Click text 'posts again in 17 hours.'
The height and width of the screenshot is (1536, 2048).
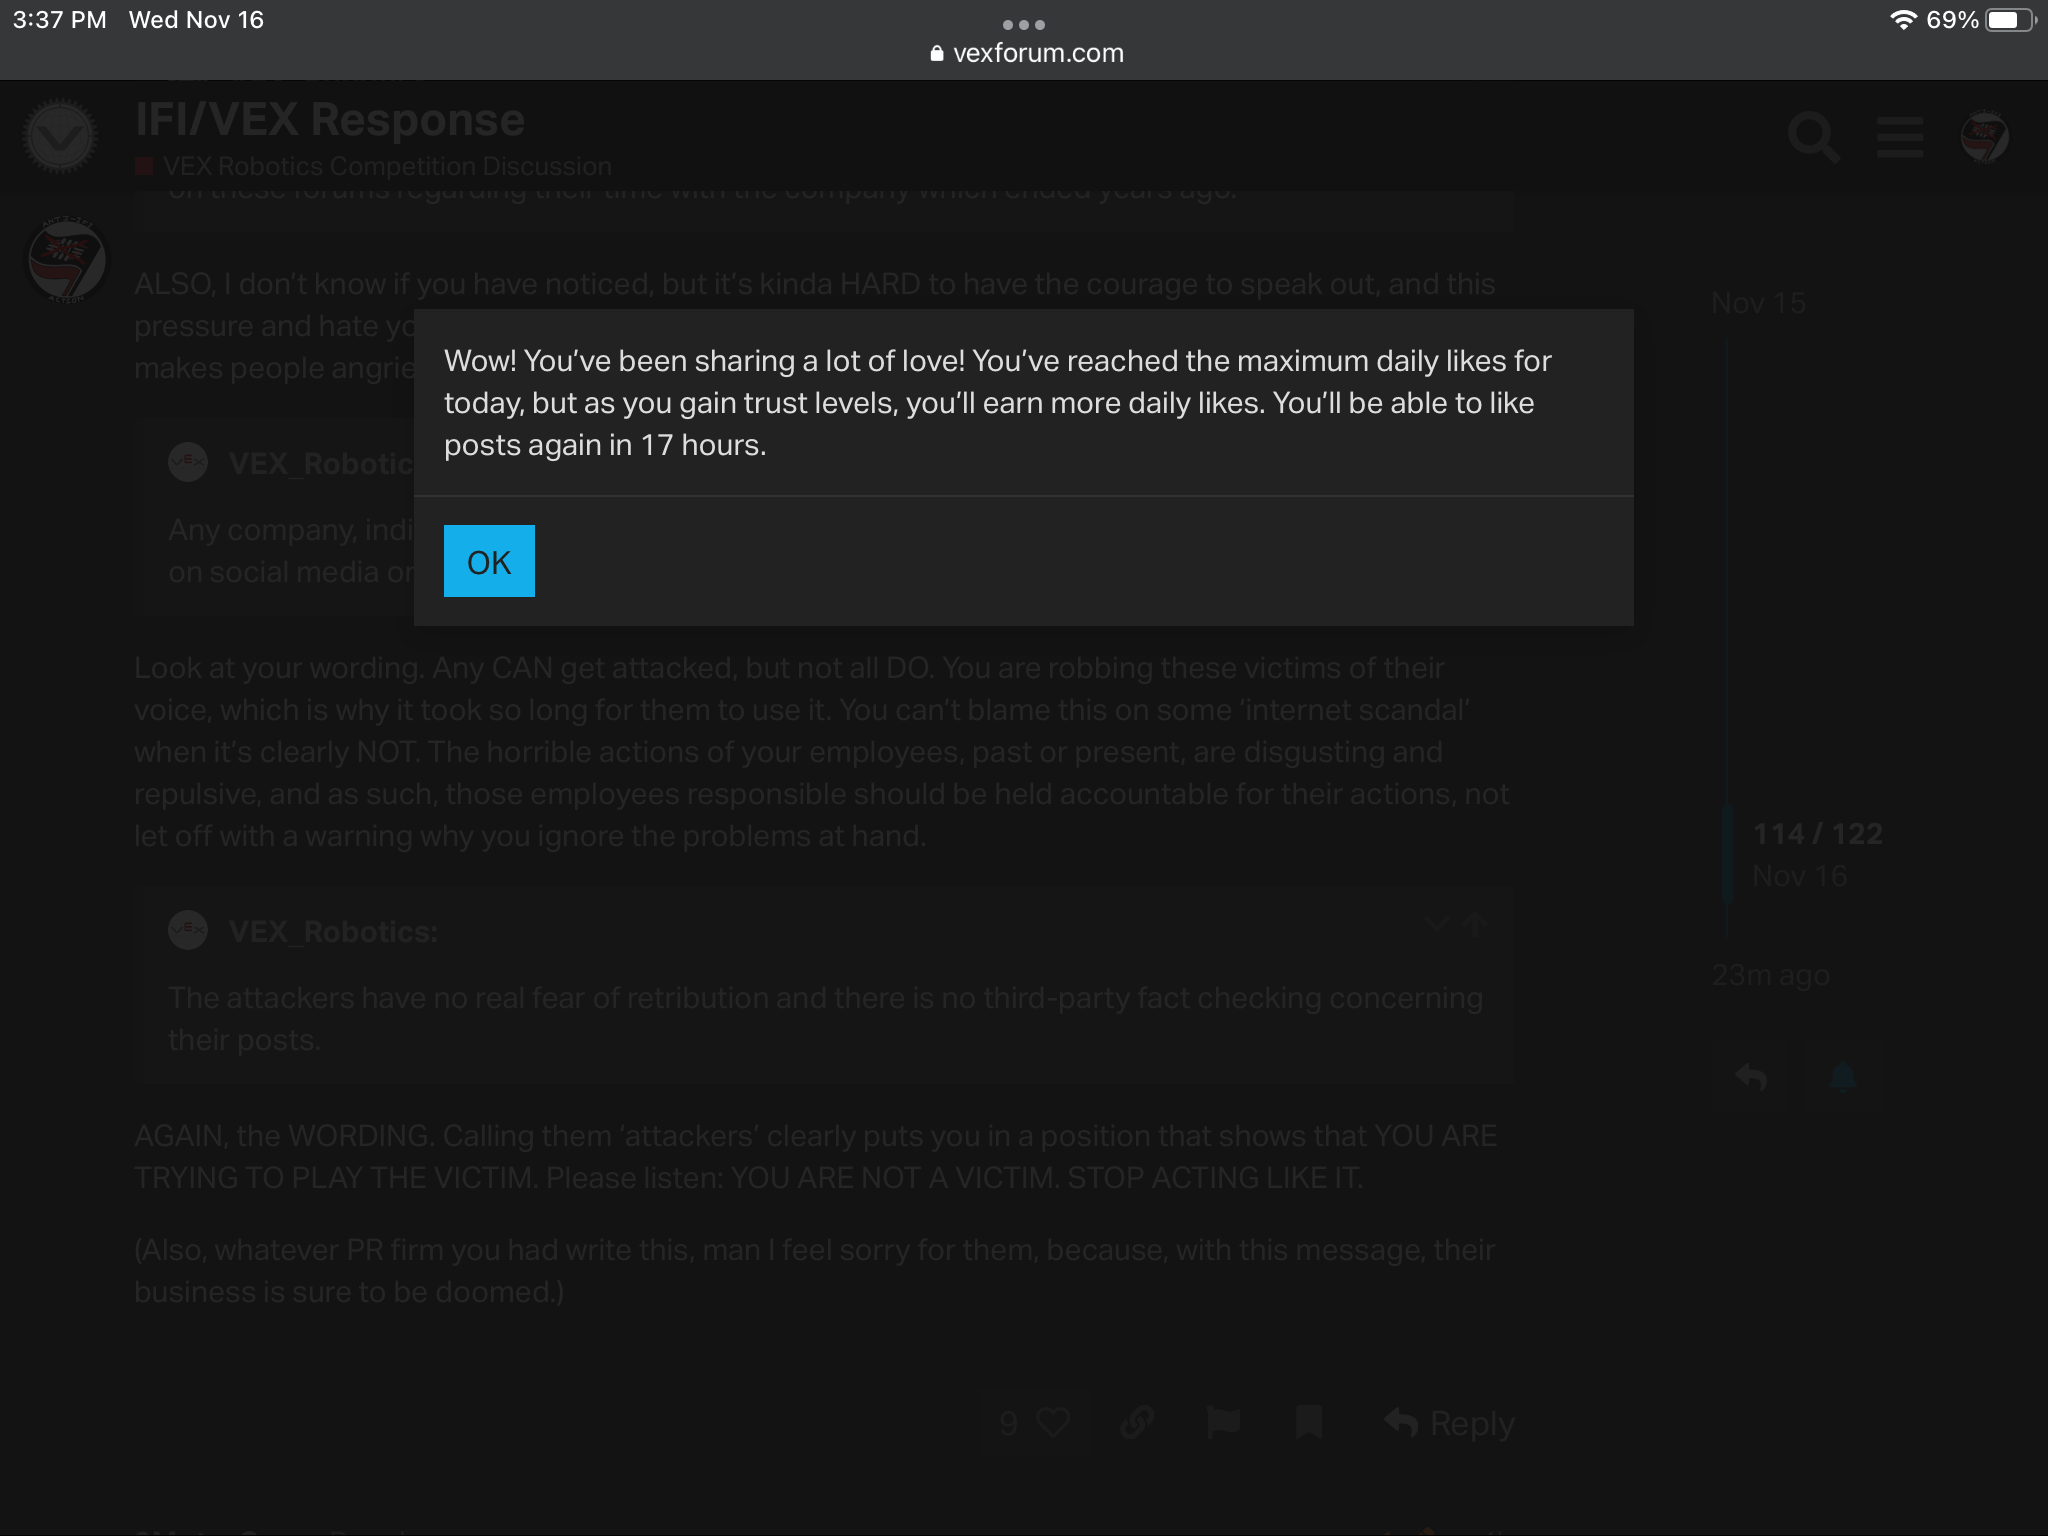pyautogui.click(x=605, y=445)
